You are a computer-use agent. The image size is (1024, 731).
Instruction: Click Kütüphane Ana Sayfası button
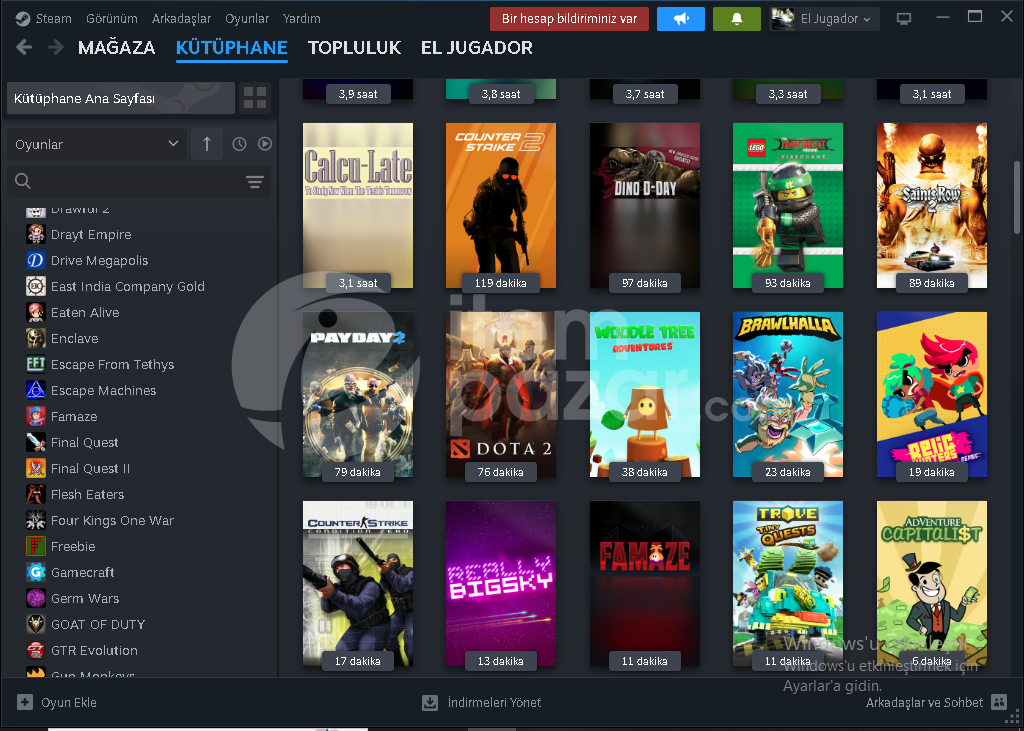[121, 98]
